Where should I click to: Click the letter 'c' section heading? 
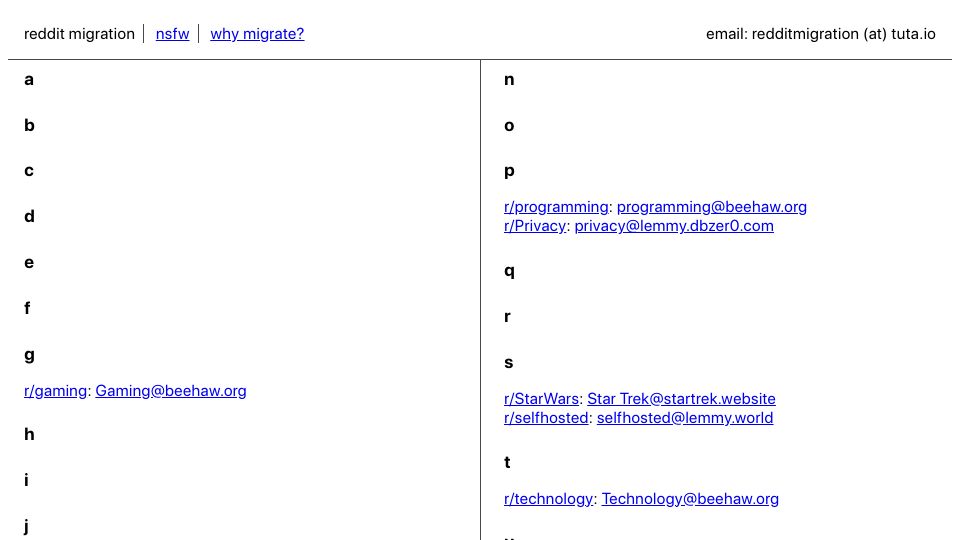click(x=29, y=171)
